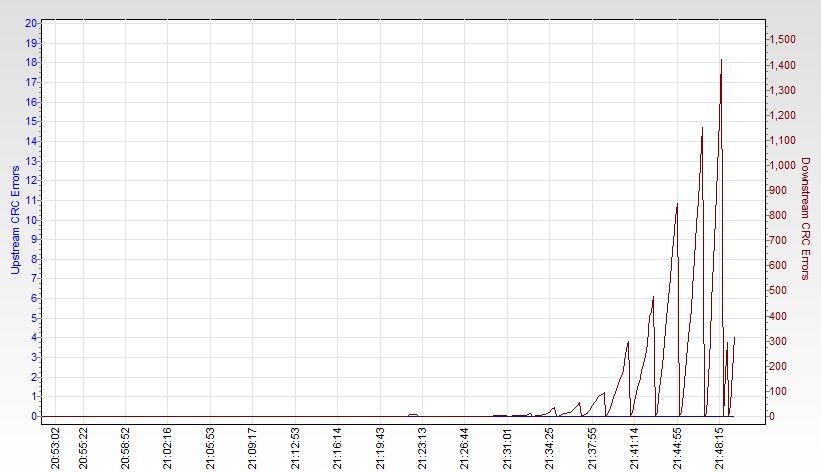
Task: Select the 20:58:52 time label
Action: click(x=125, y=448)
